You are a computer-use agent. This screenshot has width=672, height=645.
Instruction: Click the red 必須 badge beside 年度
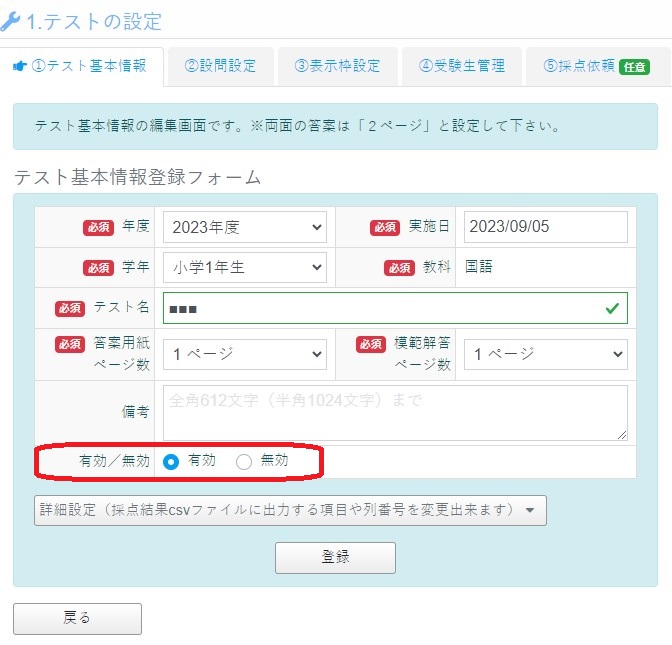[x=98, y=227]
